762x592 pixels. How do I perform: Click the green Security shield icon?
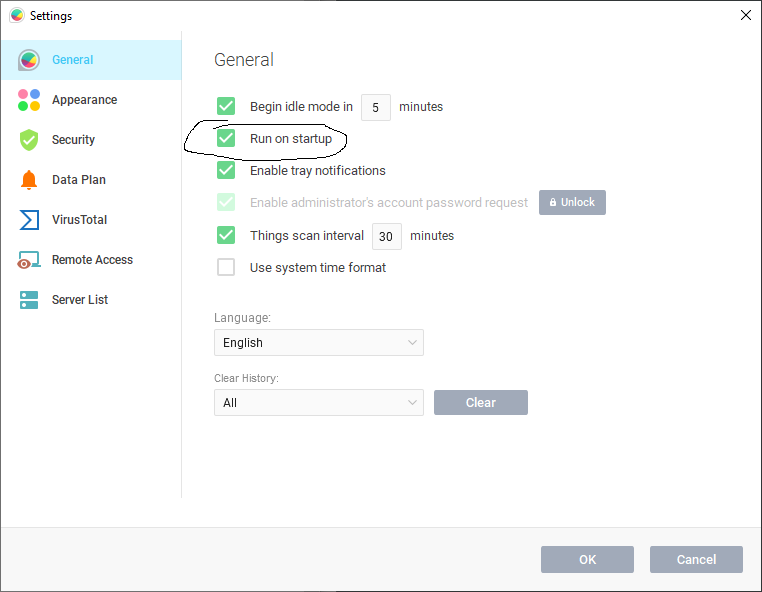tap(29, 140)
